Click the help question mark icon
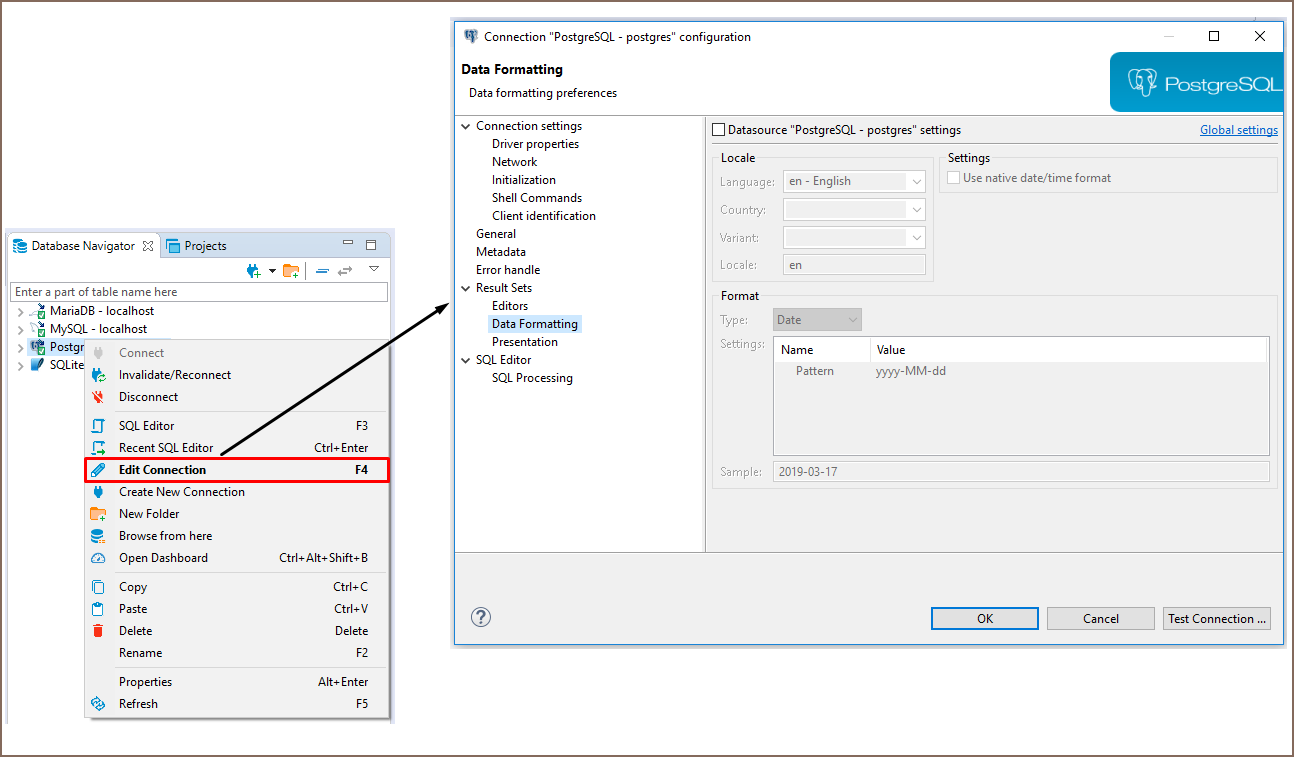Screen dimensions: 1294x757 click(x=481, y=617)
